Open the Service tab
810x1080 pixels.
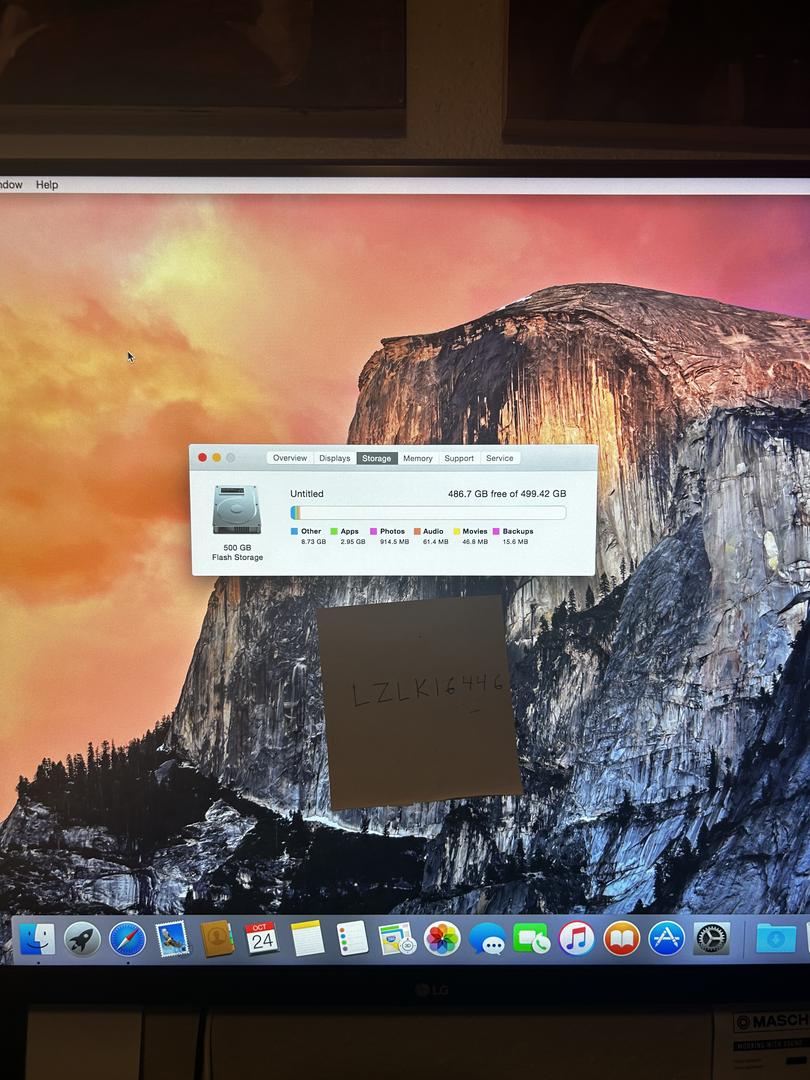pos(499,458)
